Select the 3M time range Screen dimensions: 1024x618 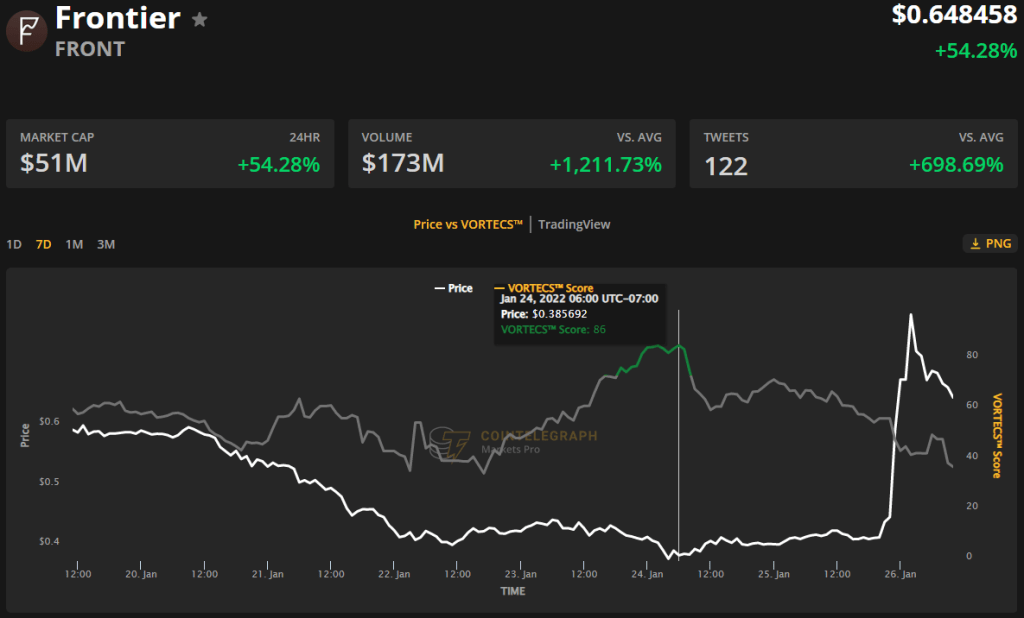106,244
